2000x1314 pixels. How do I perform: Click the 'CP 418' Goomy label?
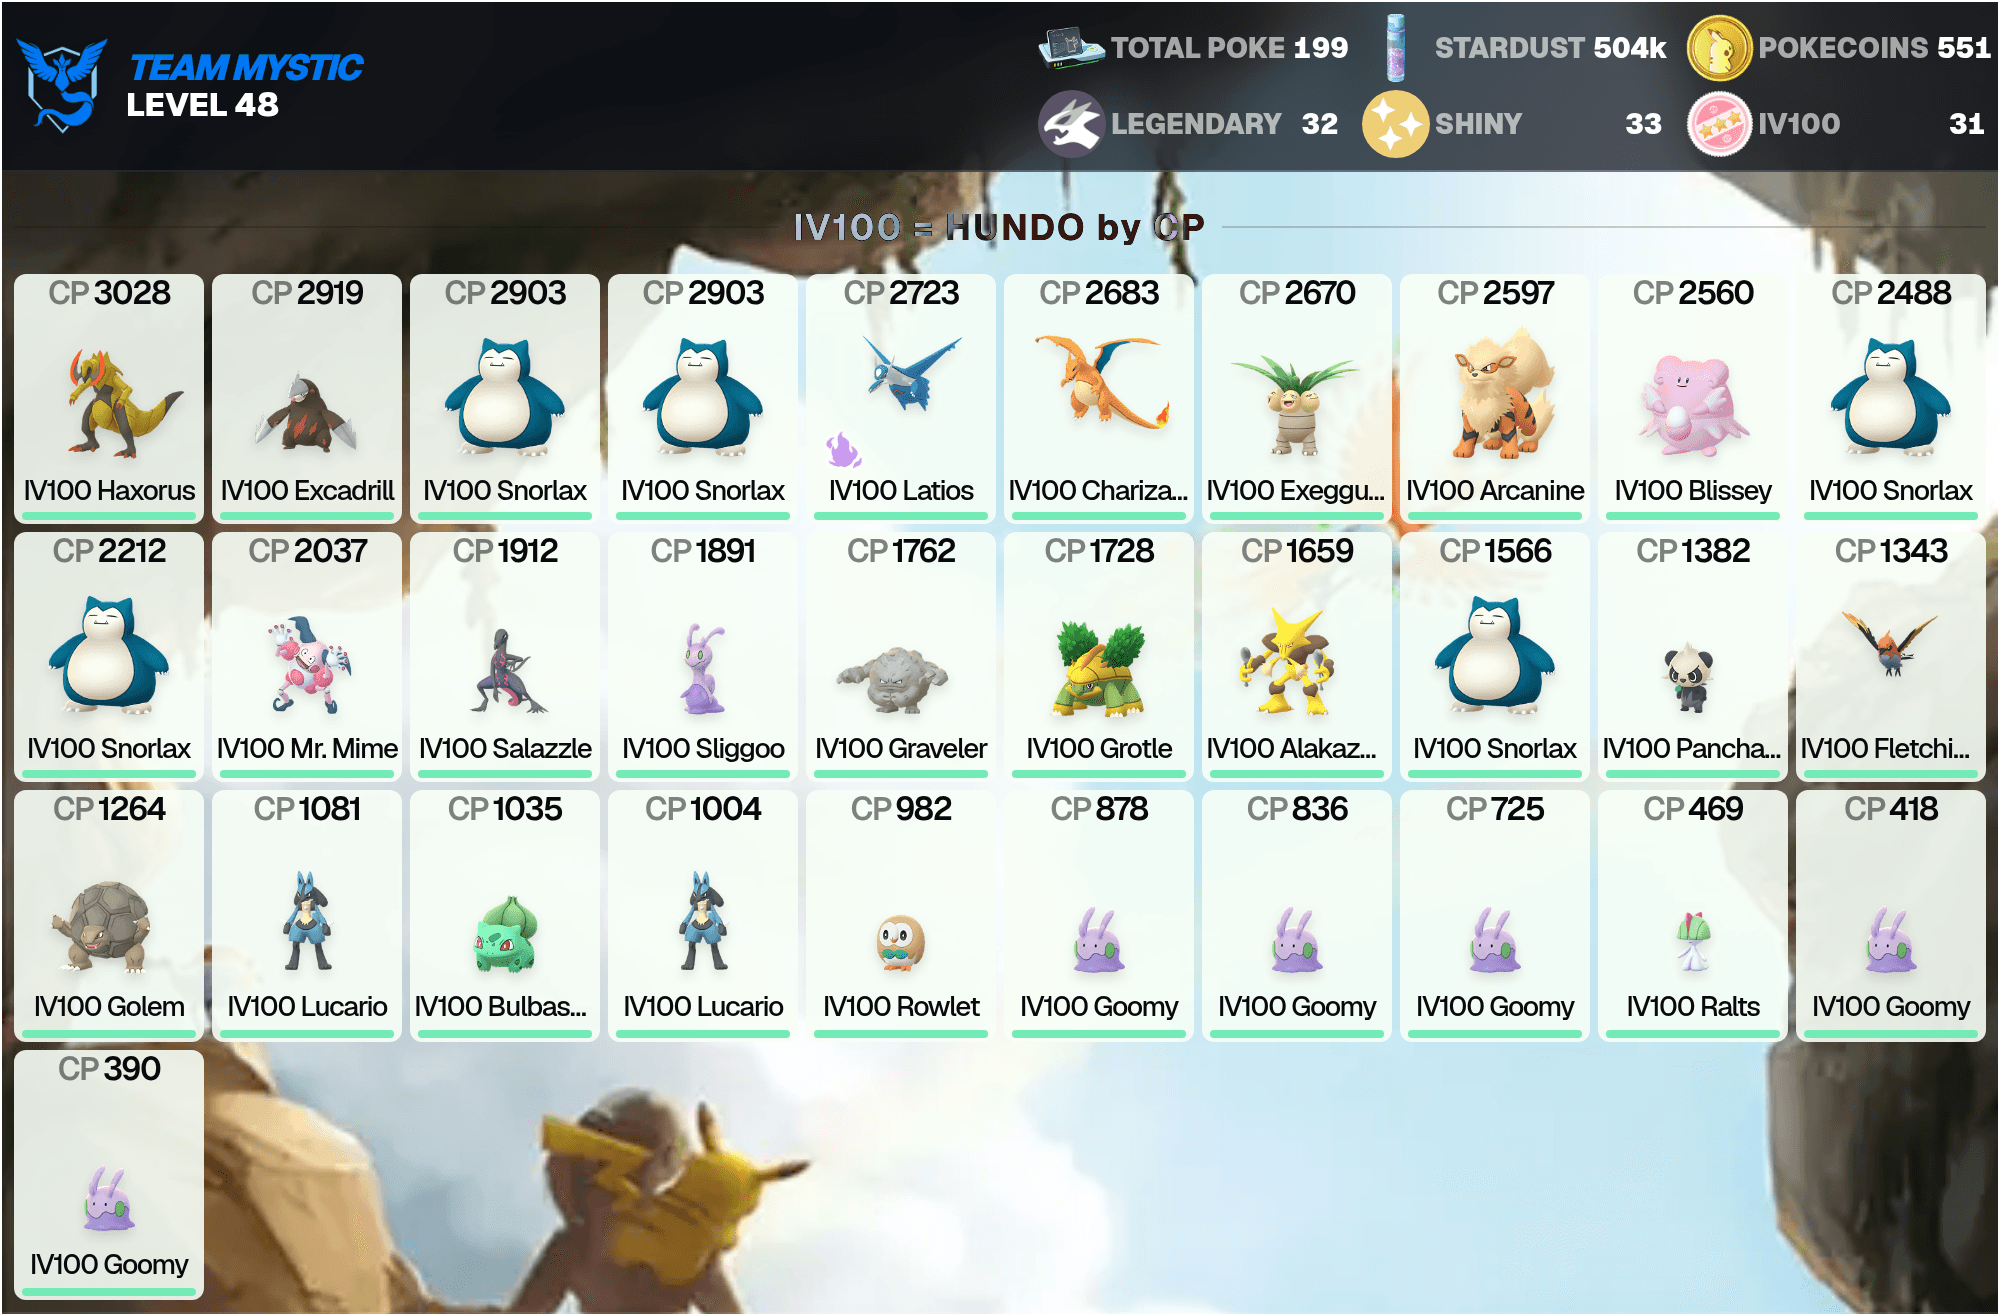click(1891, 808)
